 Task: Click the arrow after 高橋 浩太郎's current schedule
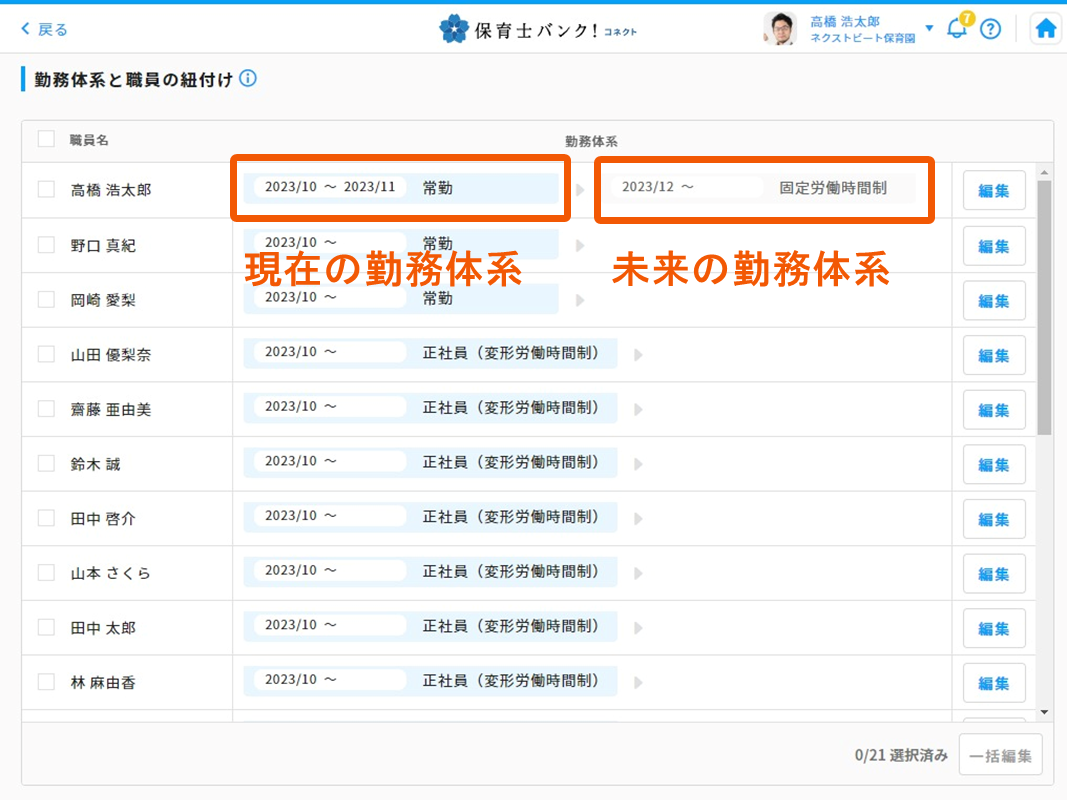tap(579, 189)
